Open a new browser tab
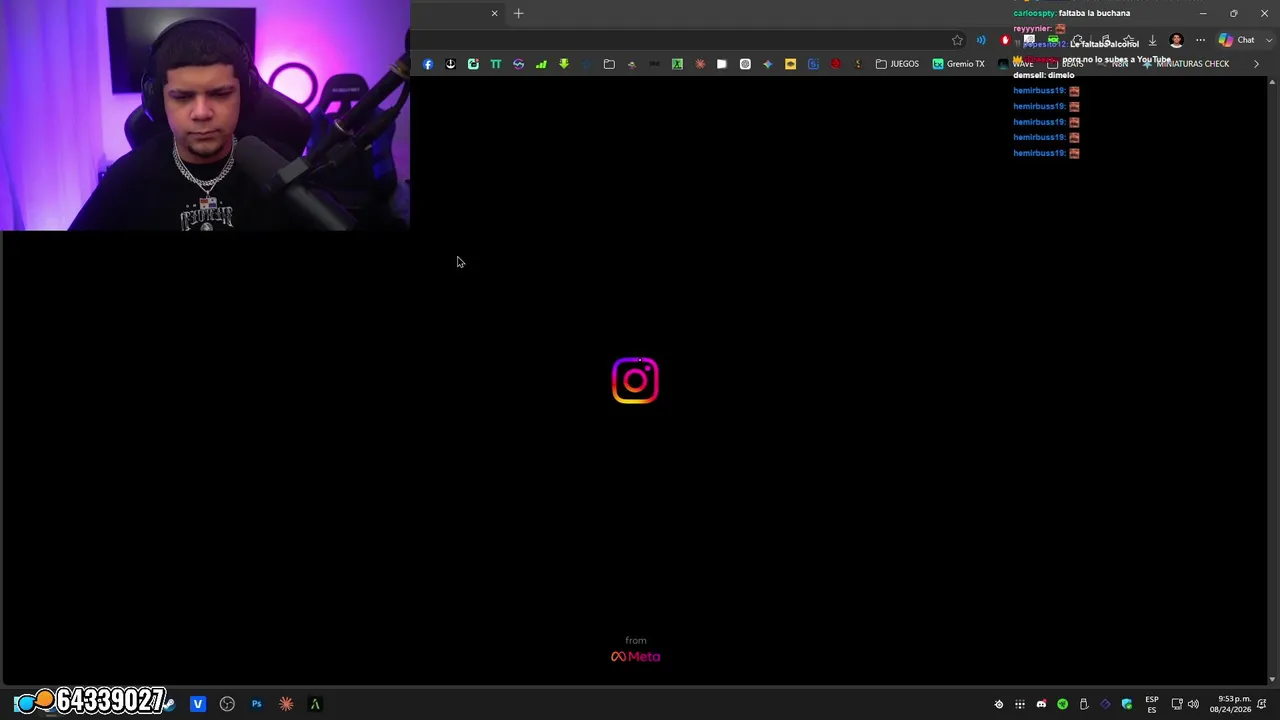The width and height of the screenshot is (1280, 720). (x=518, y=13)
